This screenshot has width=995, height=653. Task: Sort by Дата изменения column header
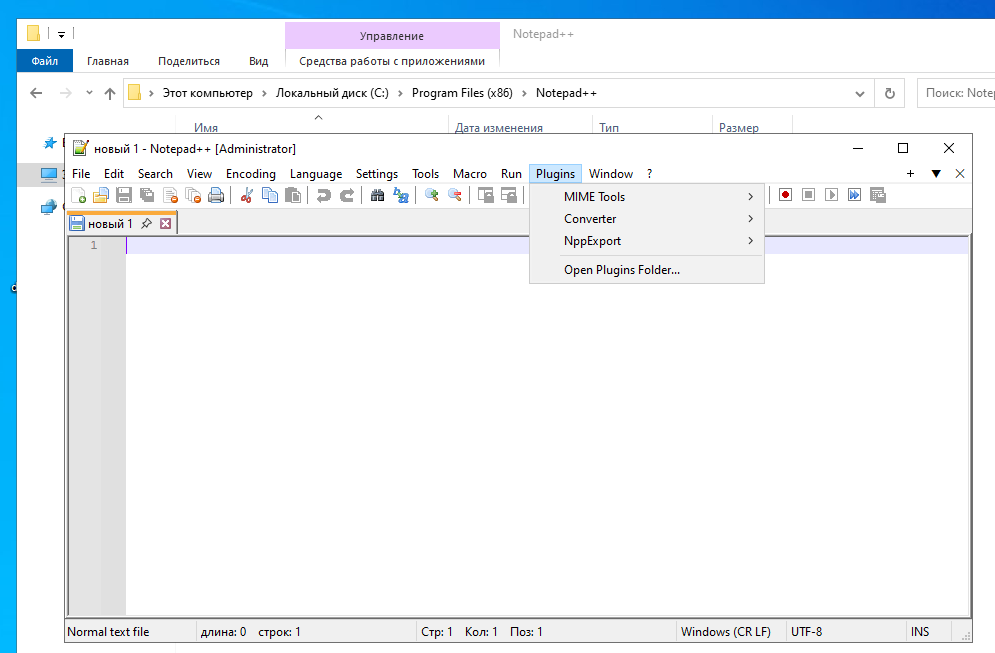[499, 128]
